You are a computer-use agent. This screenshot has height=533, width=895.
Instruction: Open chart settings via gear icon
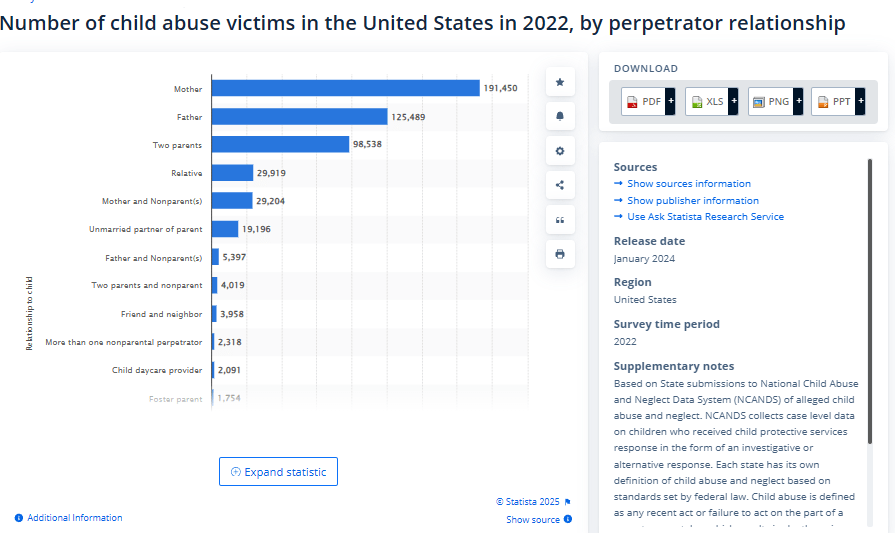point(559,151)
